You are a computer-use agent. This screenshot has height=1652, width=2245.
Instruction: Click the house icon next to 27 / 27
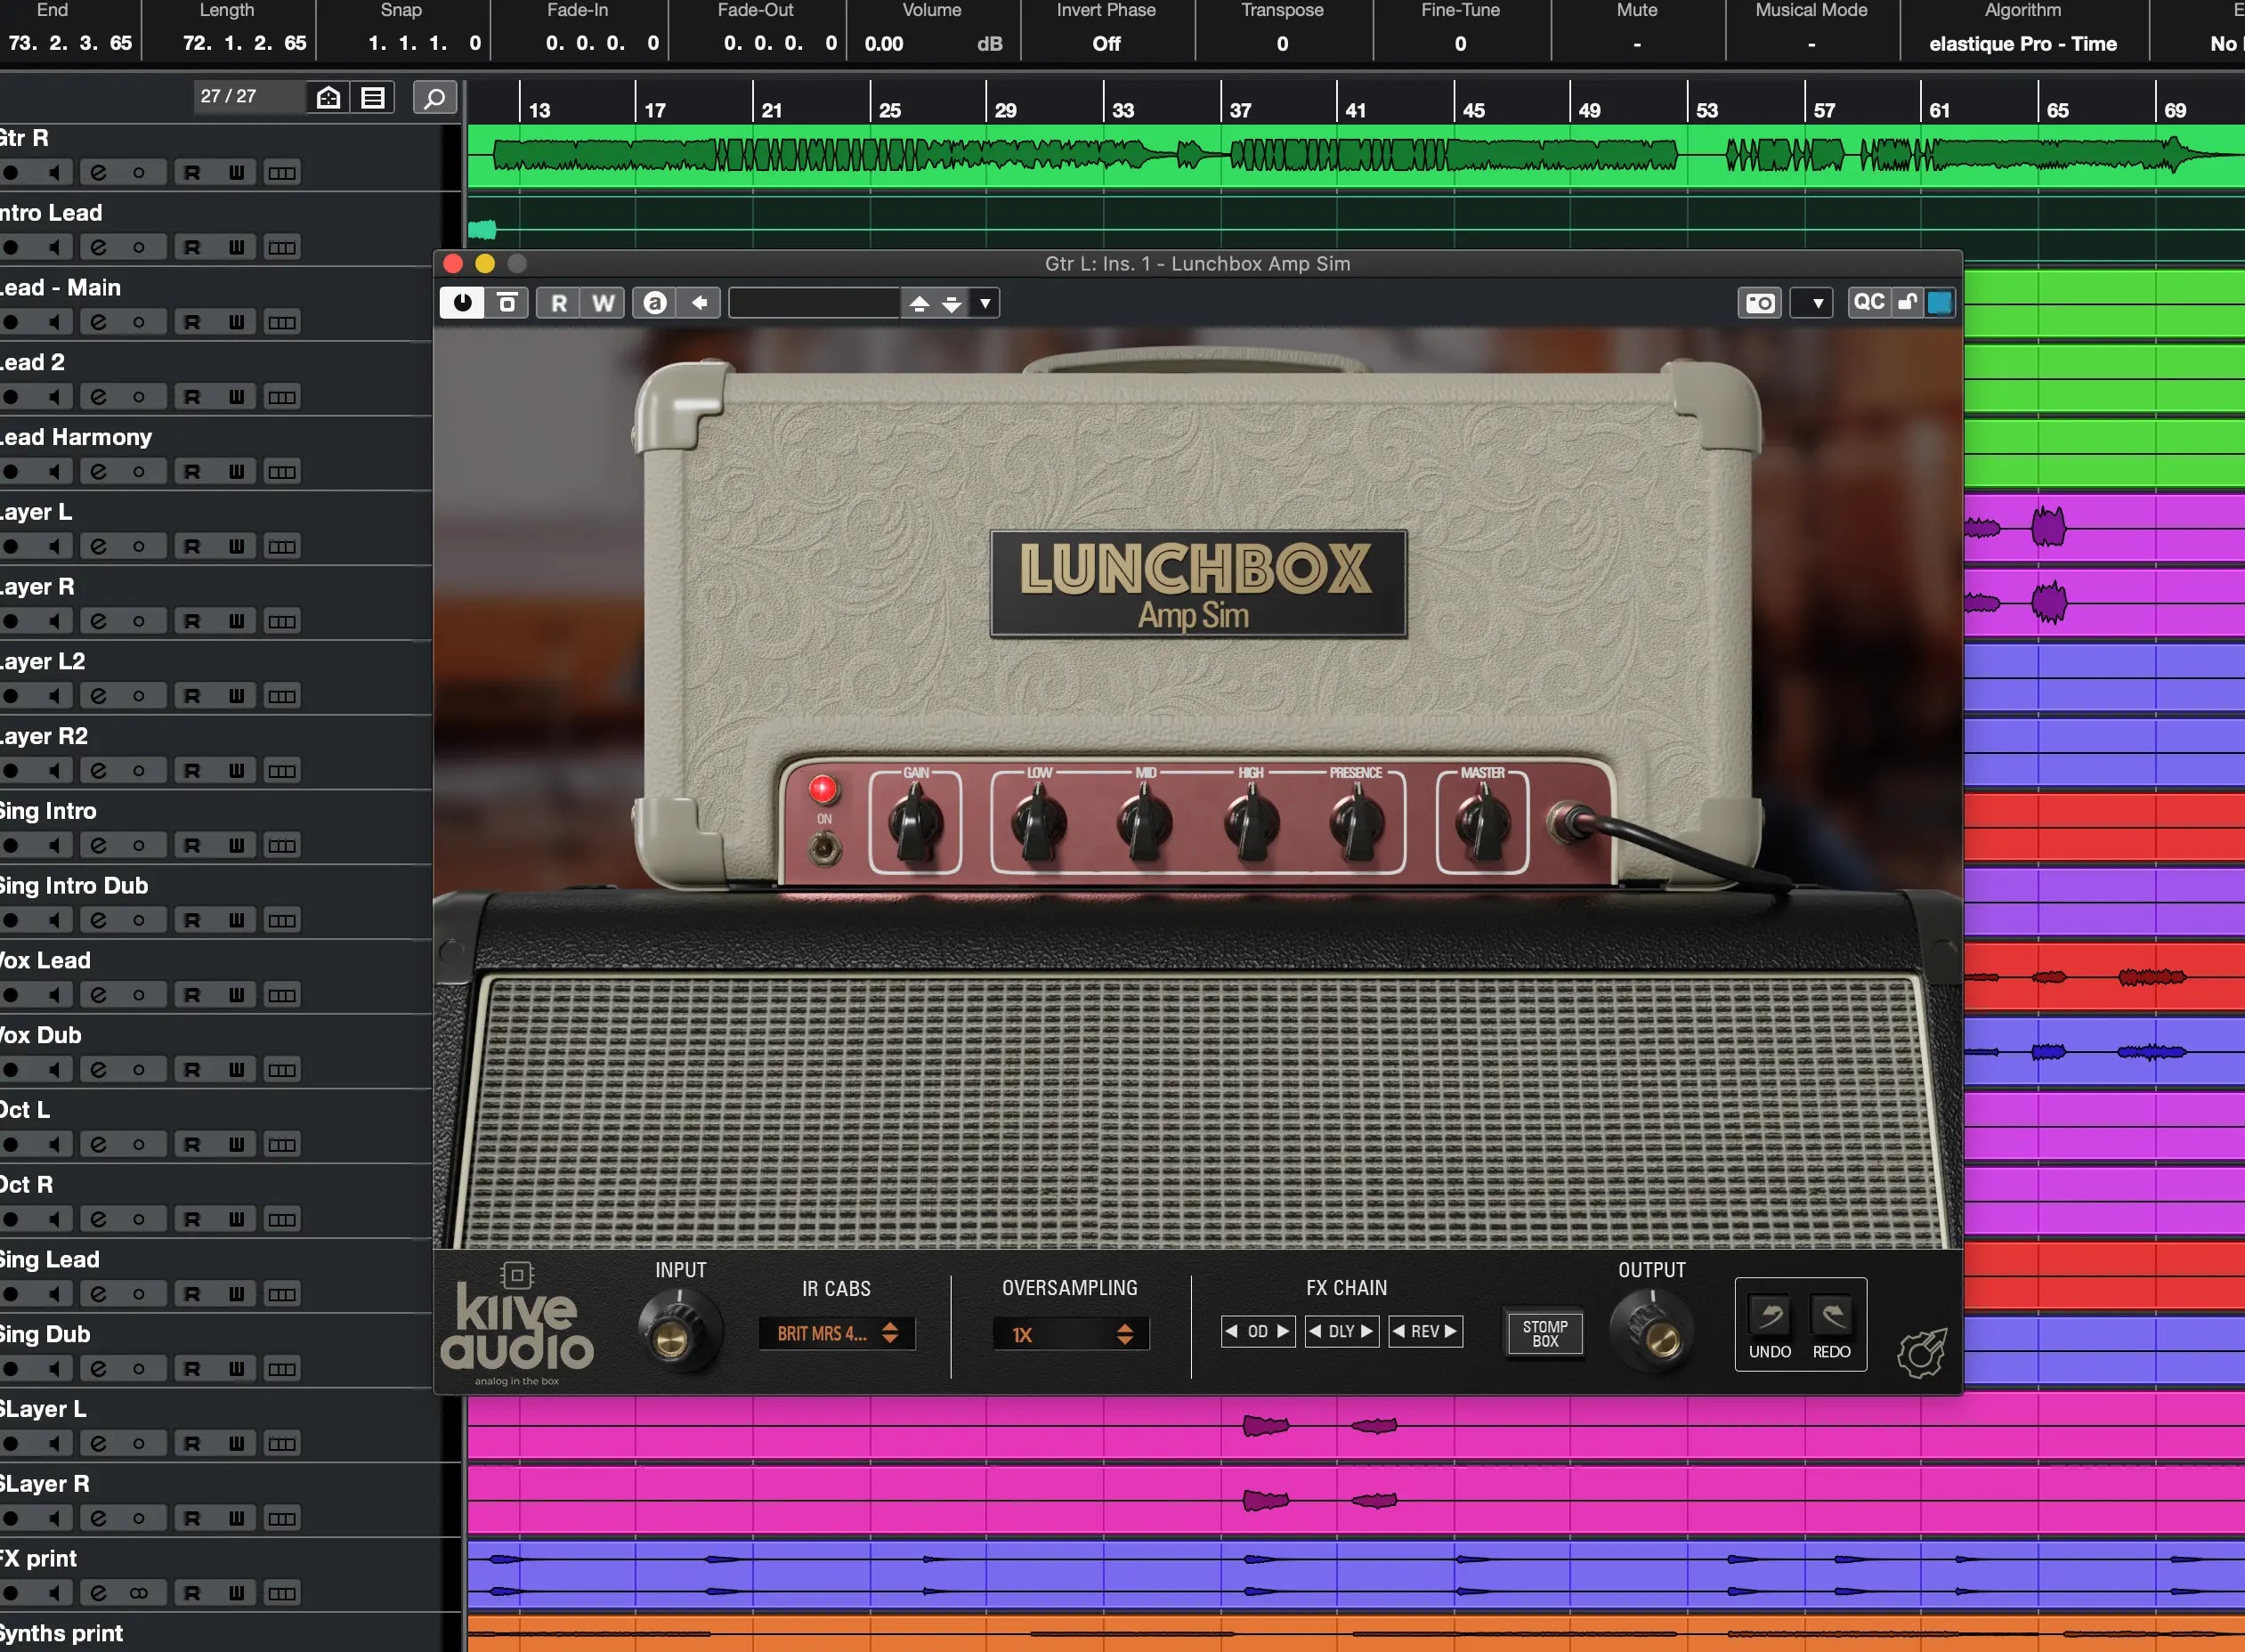tap(329, 98)
